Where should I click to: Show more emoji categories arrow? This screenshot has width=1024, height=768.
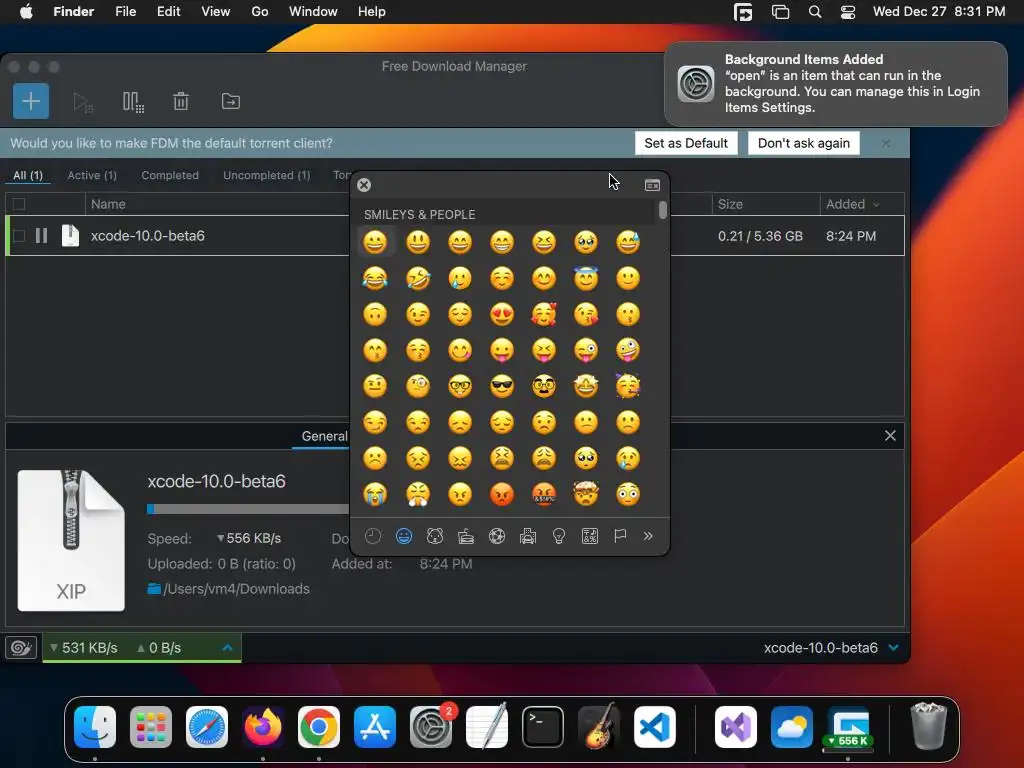click(648, 536)
